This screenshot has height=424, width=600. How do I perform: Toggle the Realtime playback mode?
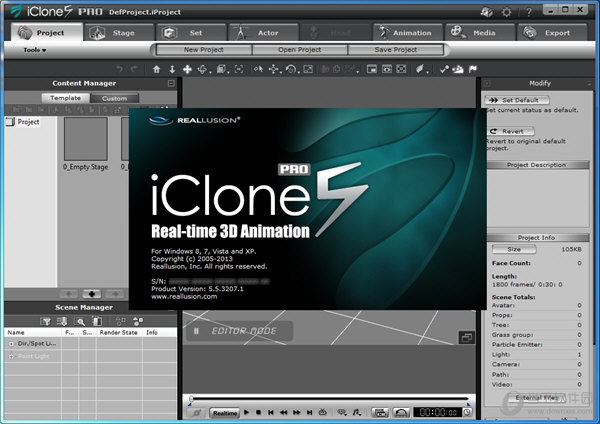225,412
